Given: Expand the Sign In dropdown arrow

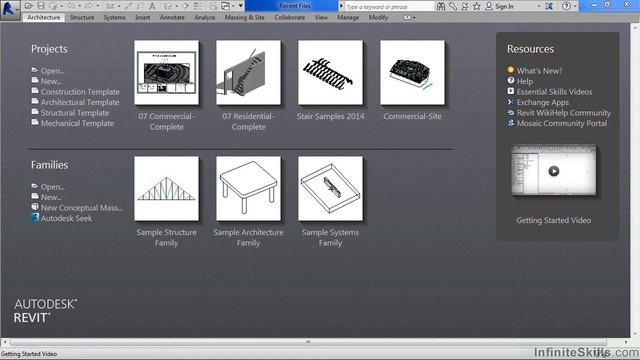Looking at the screenshot, I should pyautogui.click(x=539, y=6).
